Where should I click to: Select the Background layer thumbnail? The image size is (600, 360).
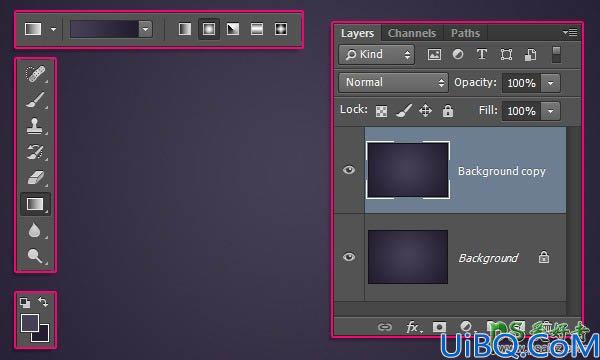408,257
